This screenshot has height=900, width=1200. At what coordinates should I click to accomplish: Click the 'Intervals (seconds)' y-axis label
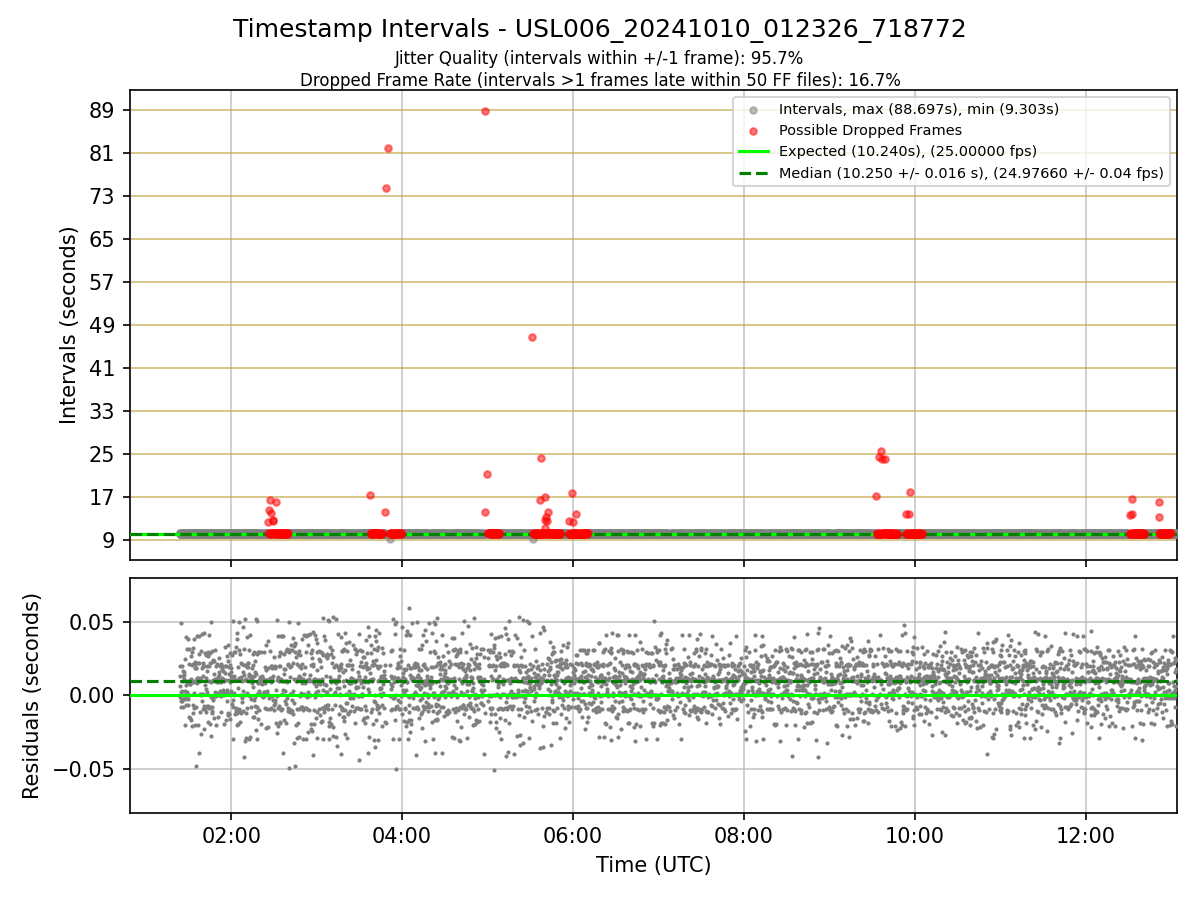(68, 325)
